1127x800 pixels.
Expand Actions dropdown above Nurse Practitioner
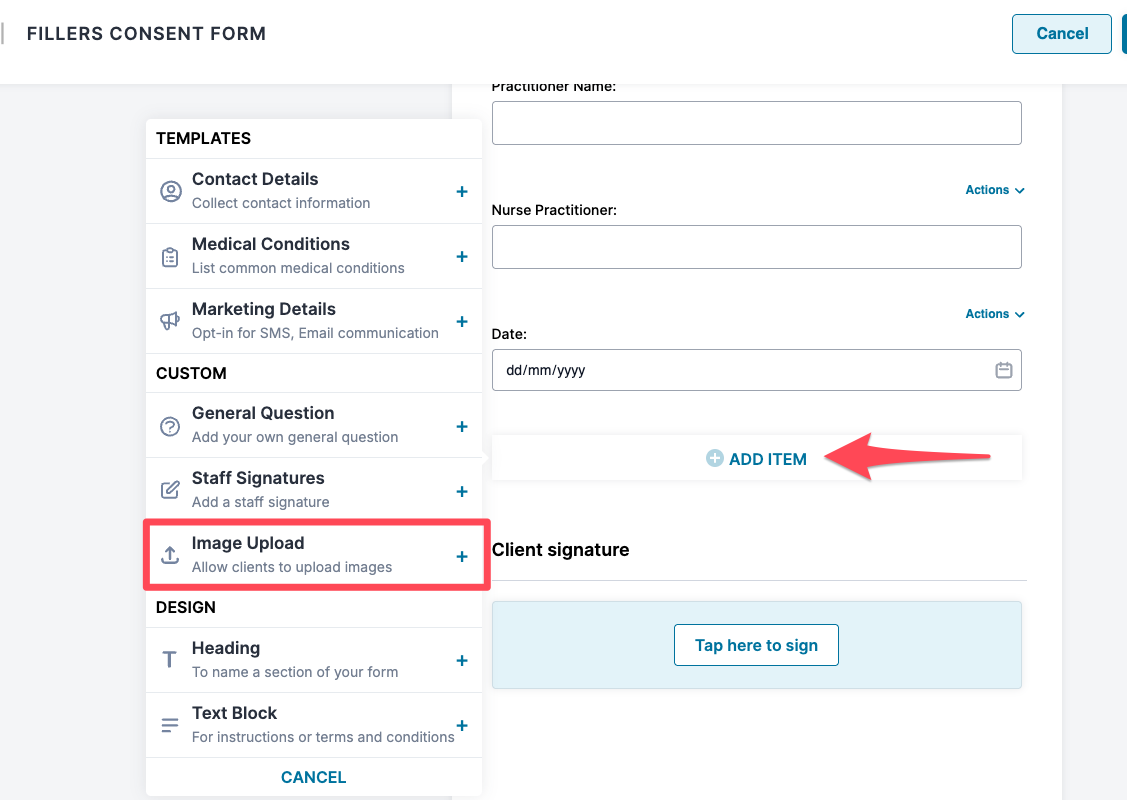point(995,190)
